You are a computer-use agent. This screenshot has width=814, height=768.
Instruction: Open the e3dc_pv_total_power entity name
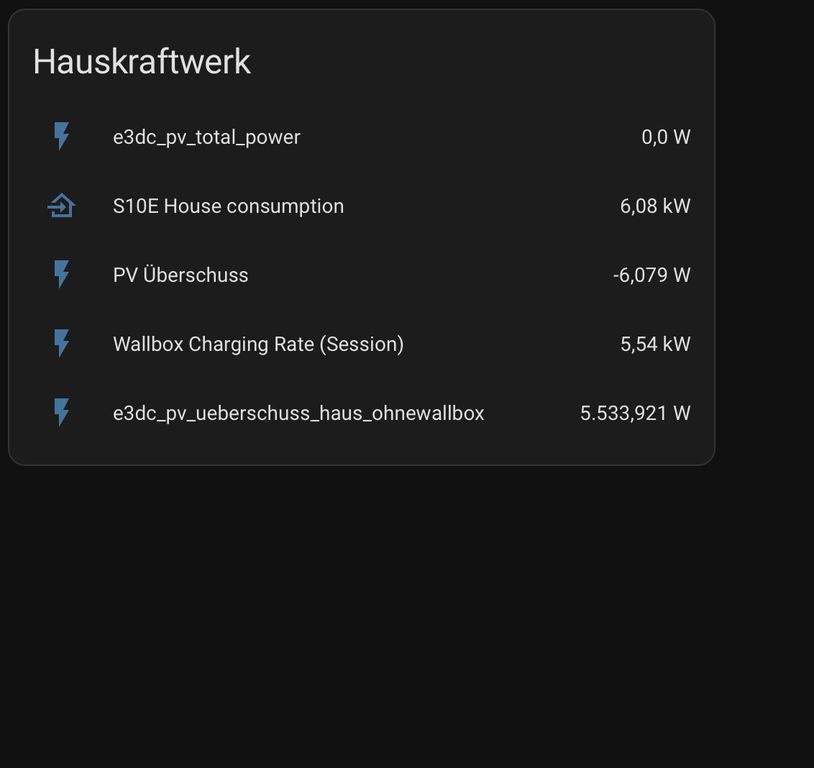pos(206,137)
